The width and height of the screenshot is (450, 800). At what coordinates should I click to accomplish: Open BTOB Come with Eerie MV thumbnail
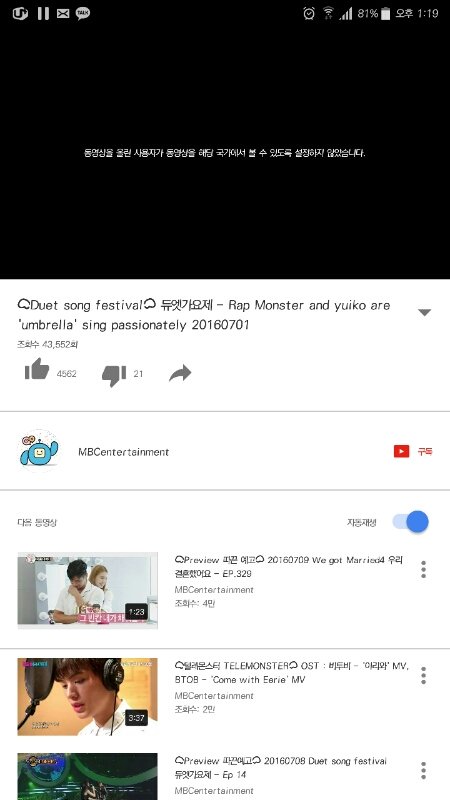pyautogui.click(x=88, y=696)
